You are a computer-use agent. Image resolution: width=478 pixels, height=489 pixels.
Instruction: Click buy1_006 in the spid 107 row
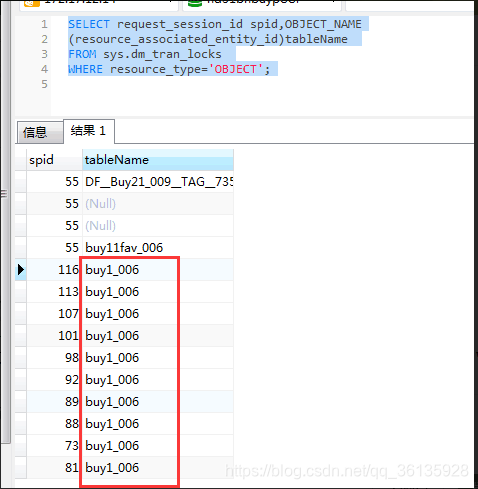pyautogui.click(x=112, y=314)
